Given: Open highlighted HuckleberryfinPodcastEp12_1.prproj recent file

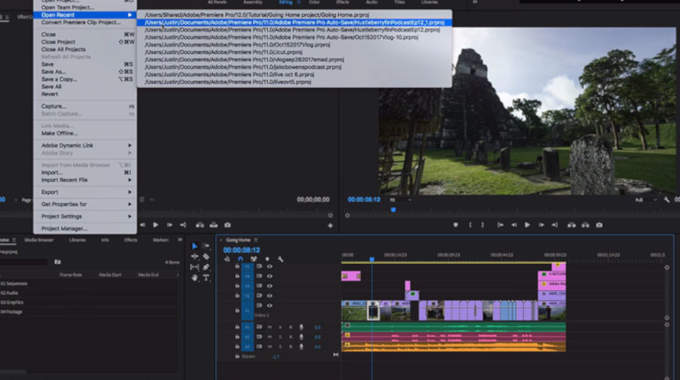Looking at the screenshot, I should [x=294, y=23].
